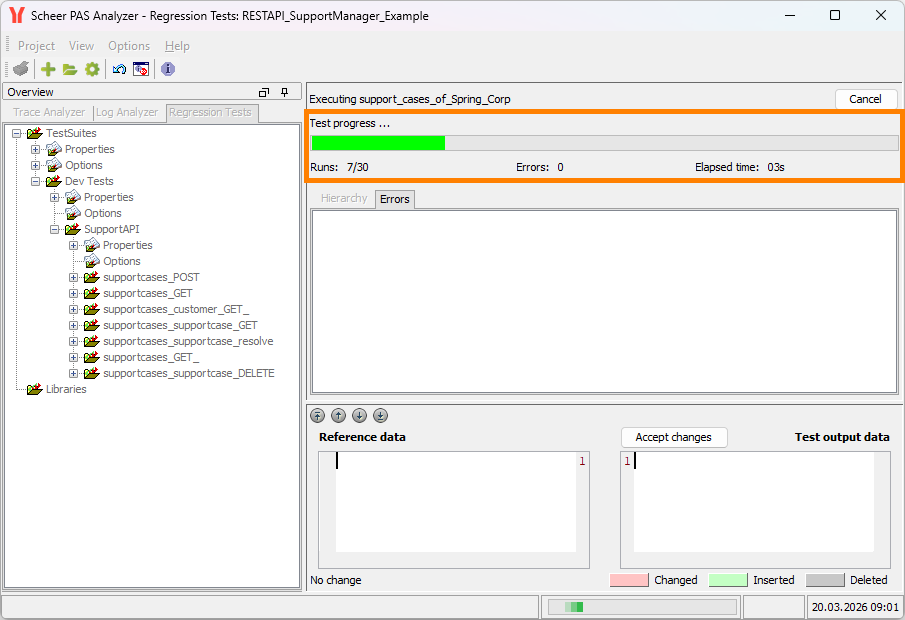The height and width of the screenshot is (620, 905).
Task: Click the purple info icon in toolbar
Action: 168,69
